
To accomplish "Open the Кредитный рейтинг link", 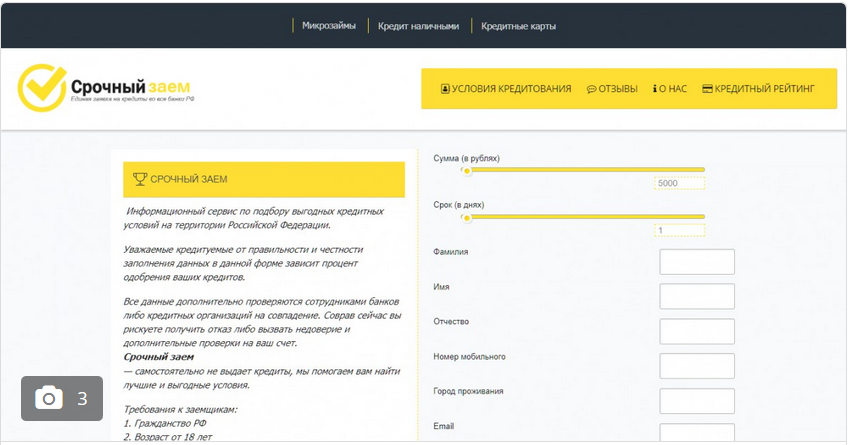I will tap(764, 89).
